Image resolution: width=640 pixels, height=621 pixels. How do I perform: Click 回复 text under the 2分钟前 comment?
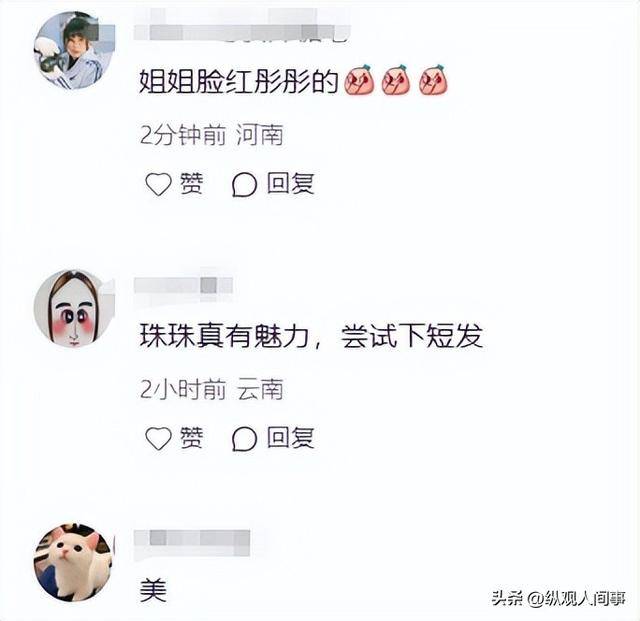coord(291,184)
